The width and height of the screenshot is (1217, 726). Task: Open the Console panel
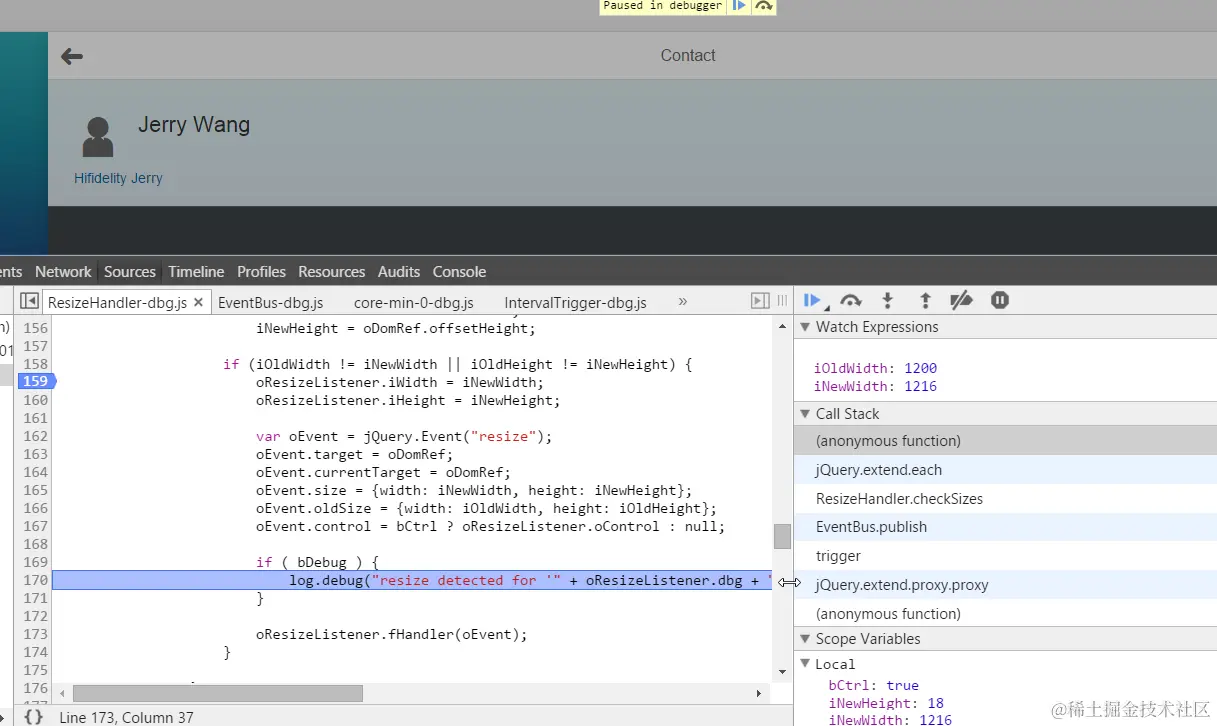tap(459, 272)
